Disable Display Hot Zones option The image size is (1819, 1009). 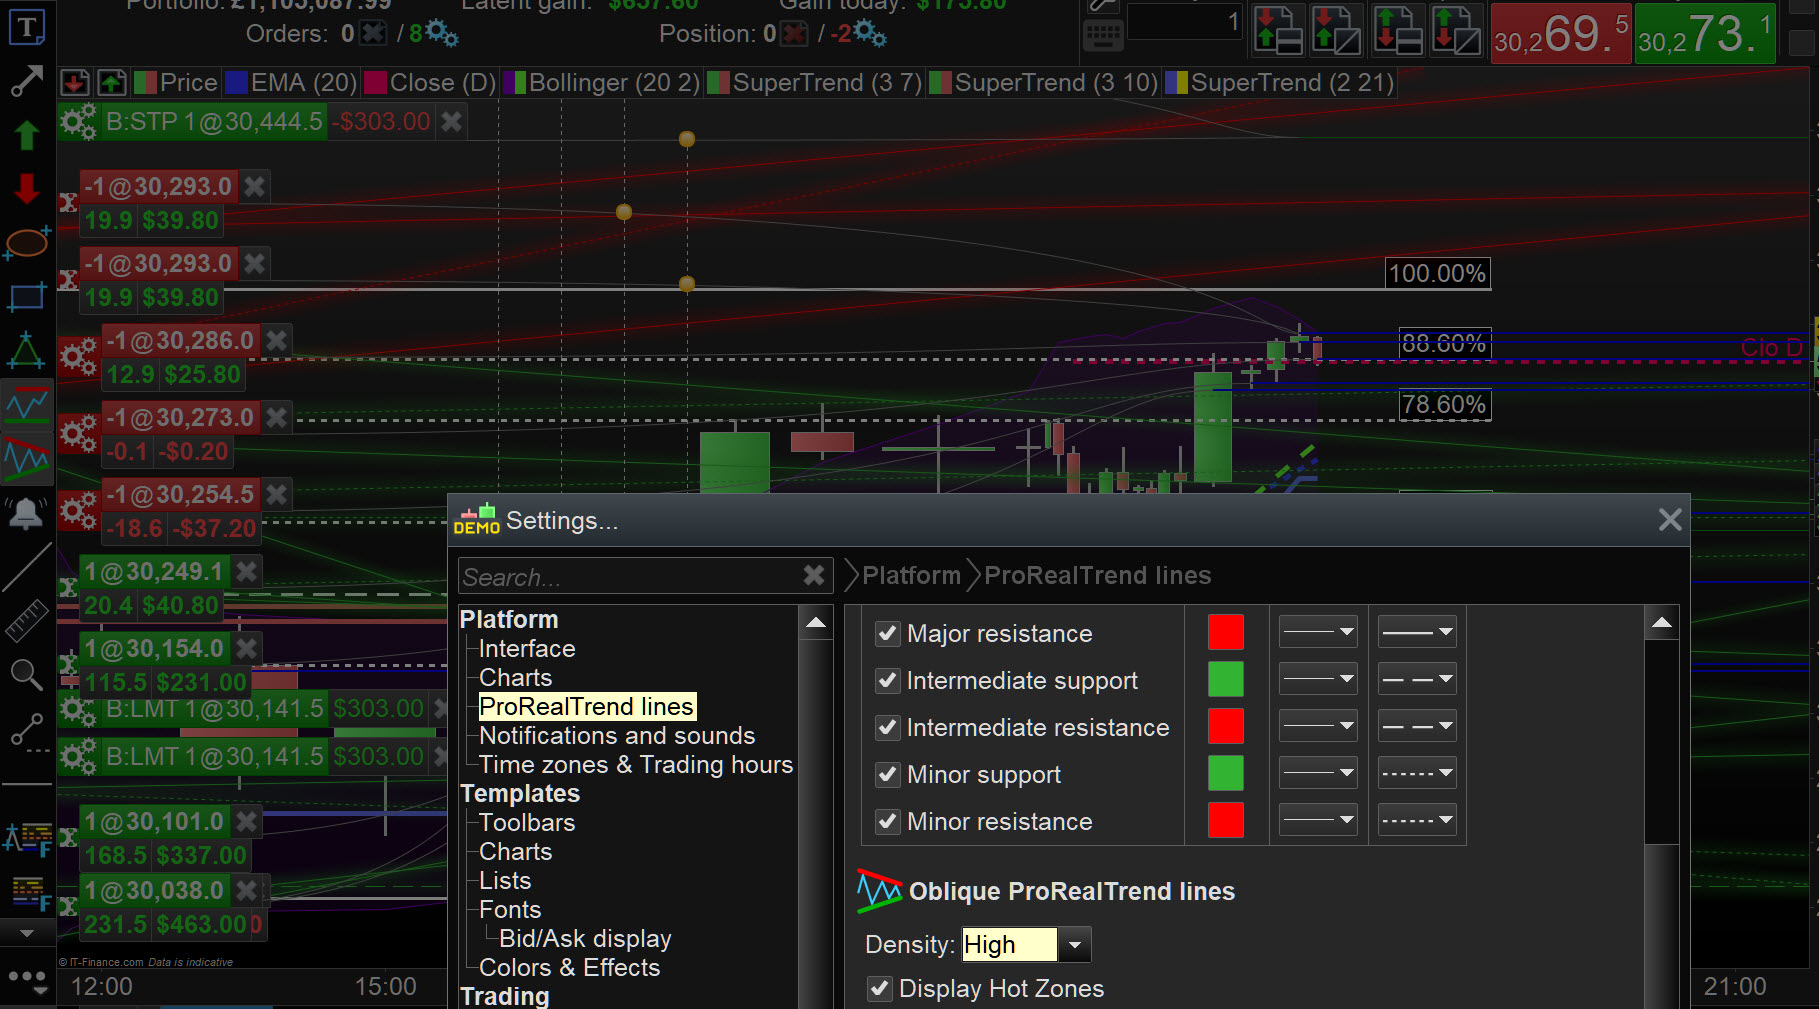(x=880, y=989)
